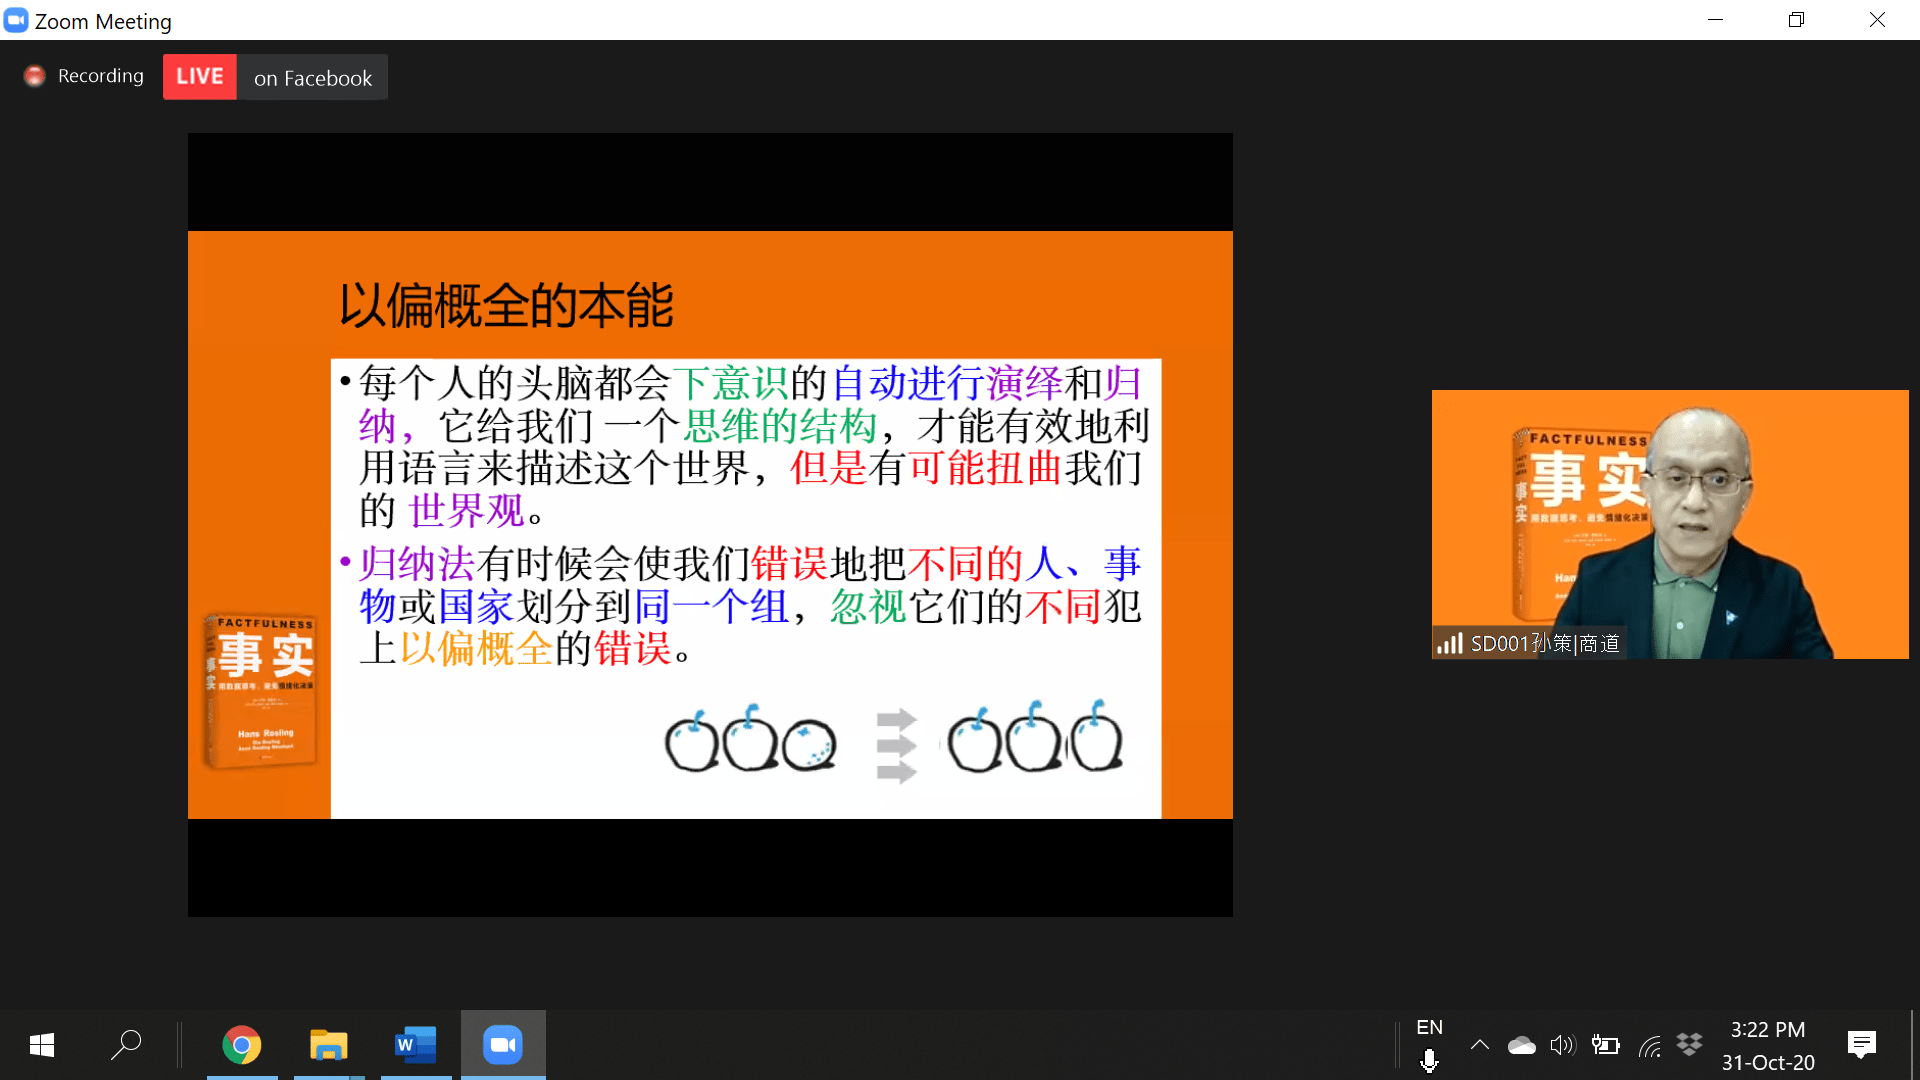Open Wi-Fi network settings icon

click(x=1649, y=1047)
